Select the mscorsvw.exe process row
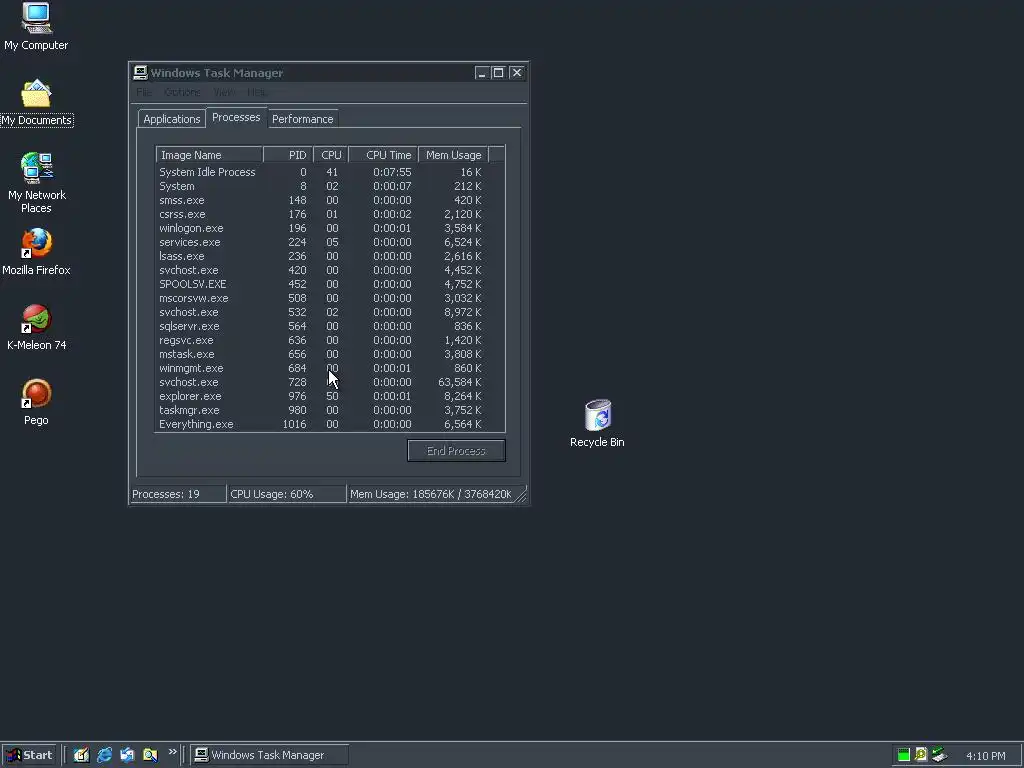Viewport: 1024px width, 768px height. point(330,298)
